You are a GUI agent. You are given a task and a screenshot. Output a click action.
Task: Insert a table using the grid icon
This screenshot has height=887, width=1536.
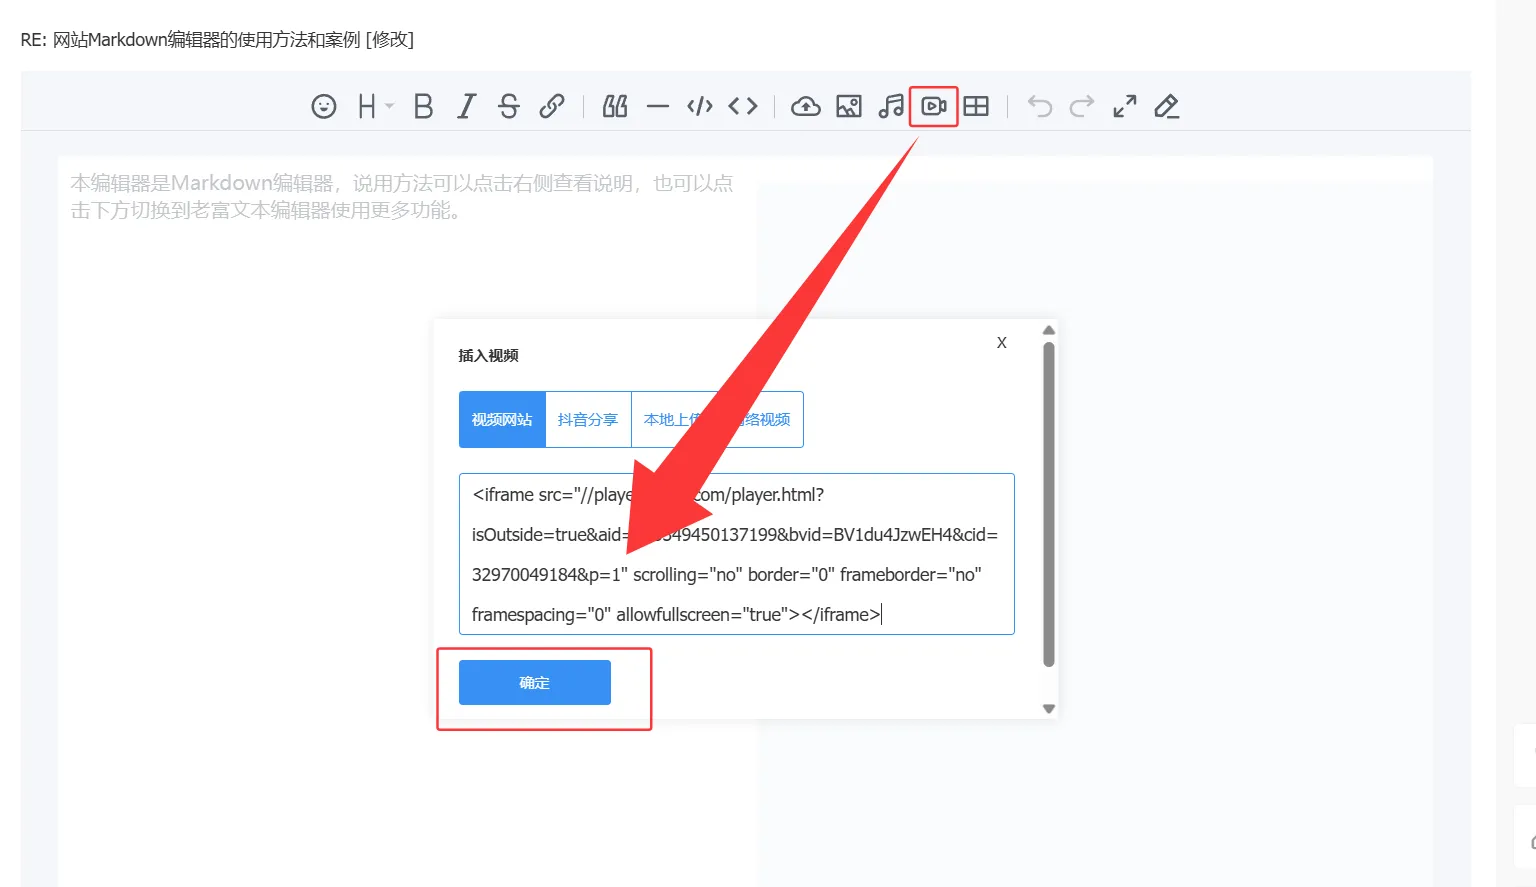[976, 106]
